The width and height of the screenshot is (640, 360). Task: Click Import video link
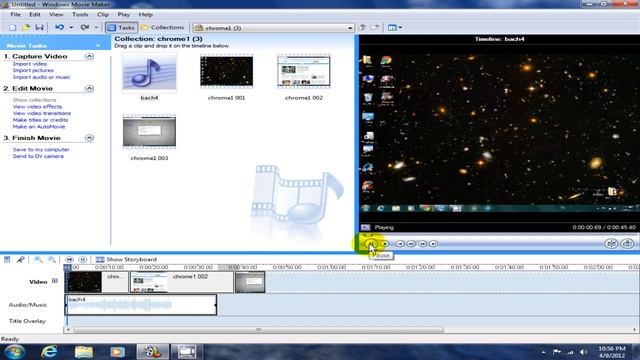29,64
